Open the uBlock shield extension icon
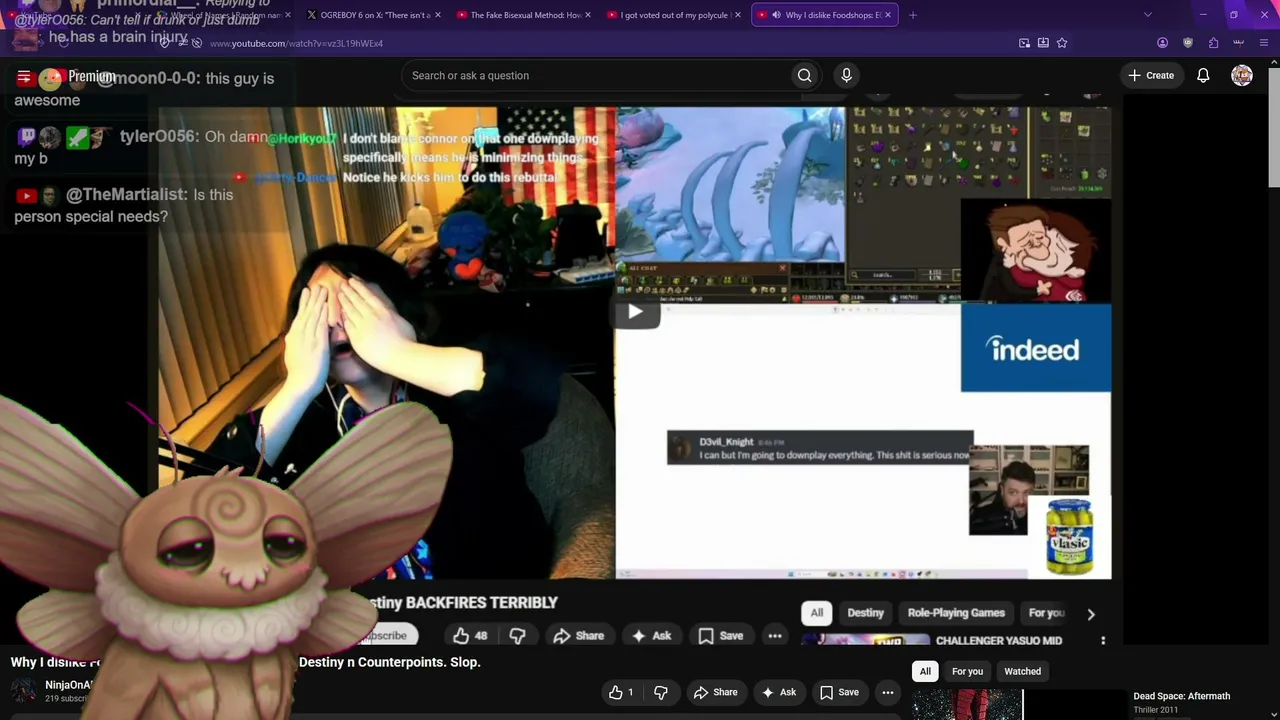The height and width of the screenshot is (720, 1280). coord(1188,43)
